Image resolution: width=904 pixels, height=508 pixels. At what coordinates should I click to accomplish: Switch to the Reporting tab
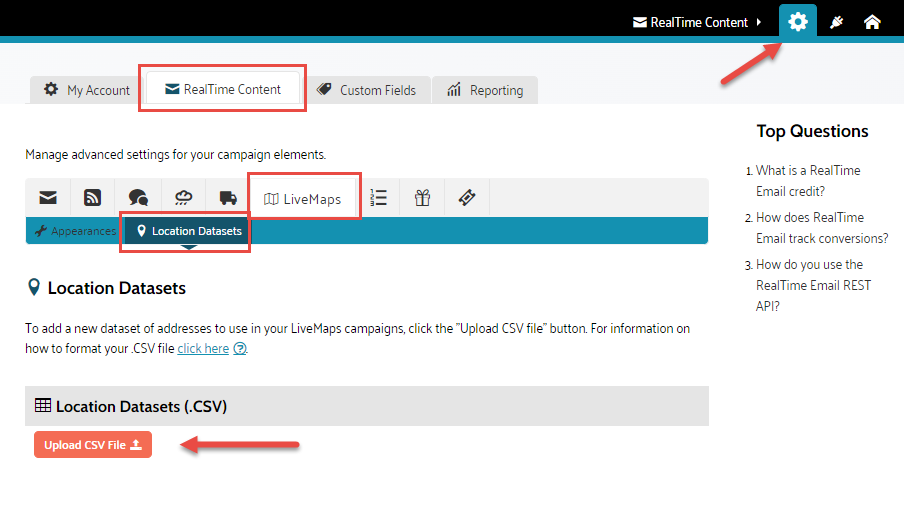[485, 90]
